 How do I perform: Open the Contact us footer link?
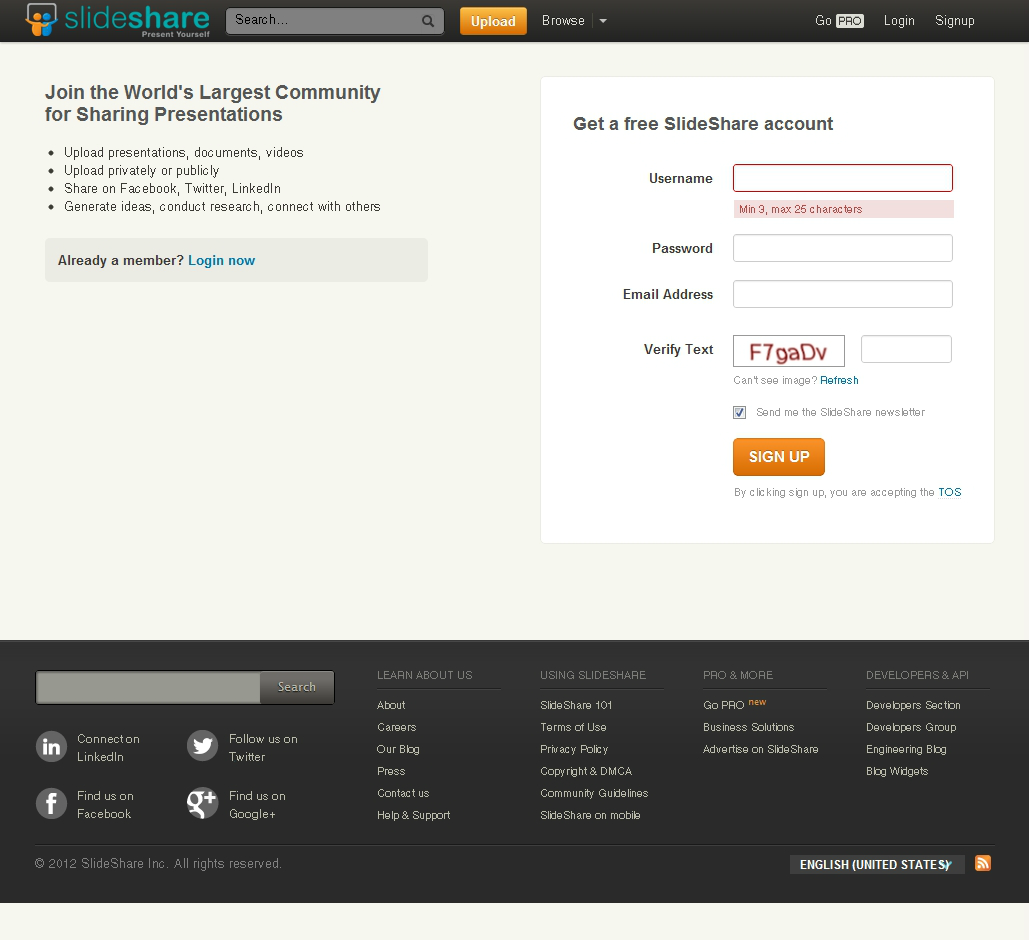[403, 793]
